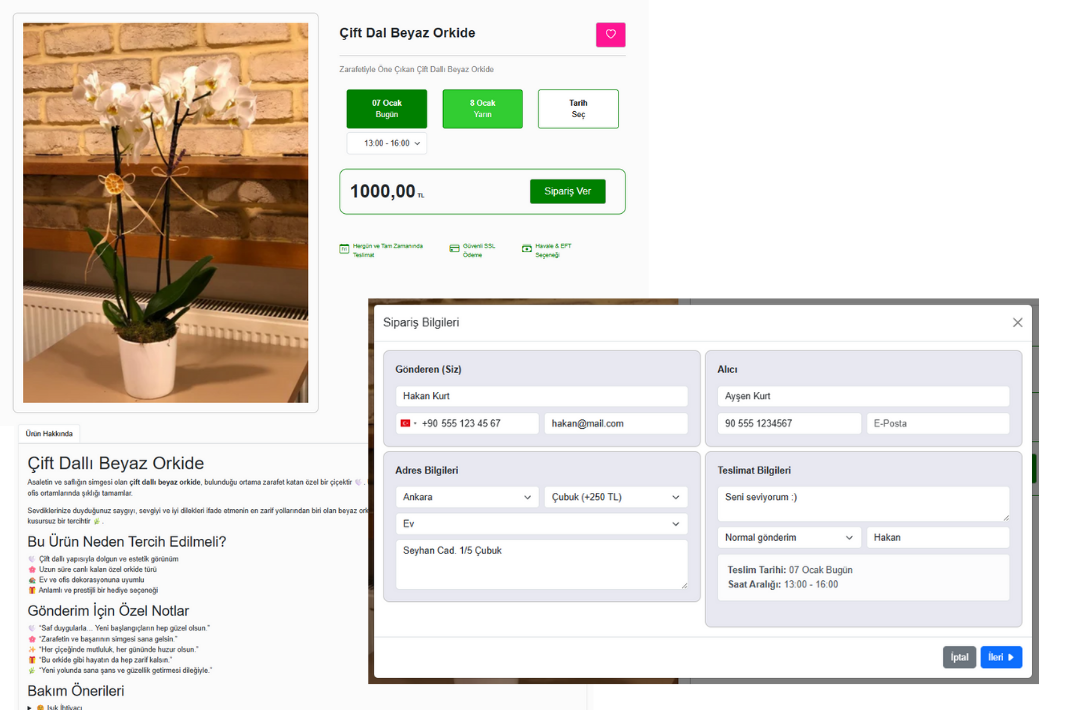This screenshot has width=1081, height=710.
Task: Choose the Tarih Seç date option
Action: coord(578,109)
